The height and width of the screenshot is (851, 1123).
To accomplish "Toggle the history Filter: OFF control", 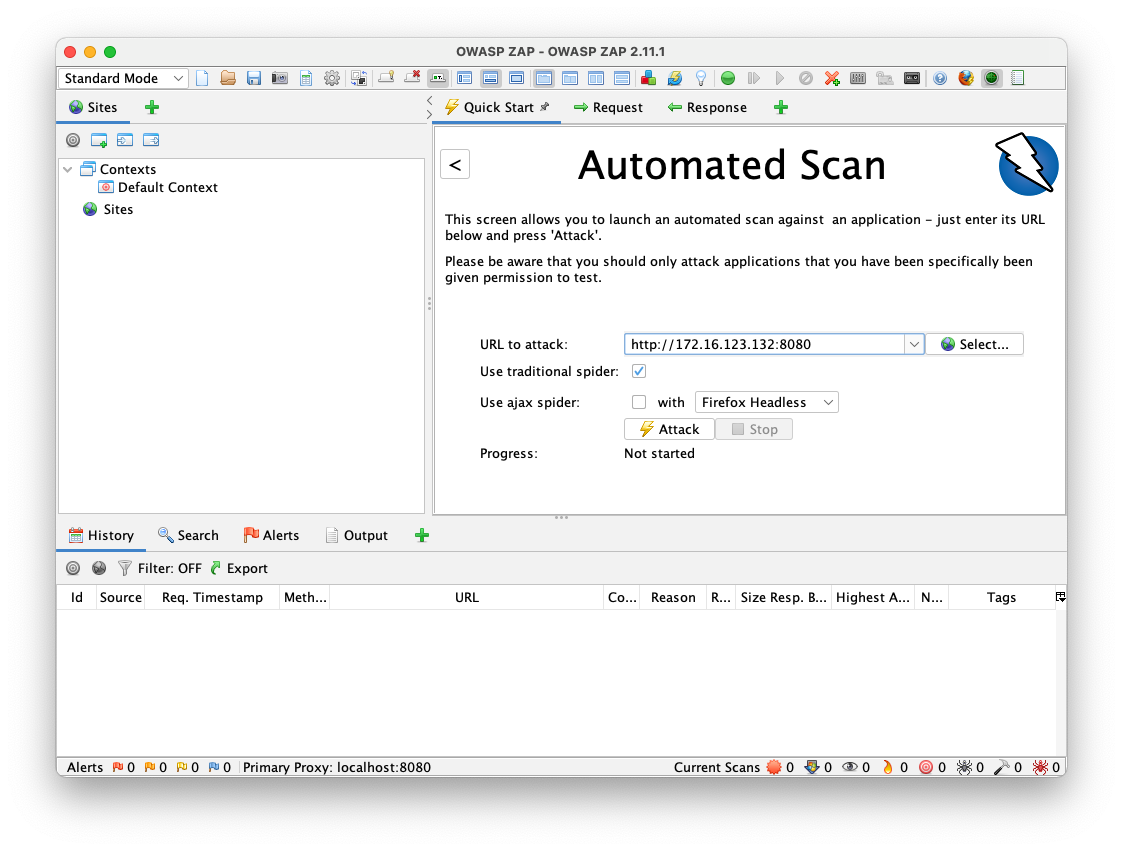I will pos(159,568).
